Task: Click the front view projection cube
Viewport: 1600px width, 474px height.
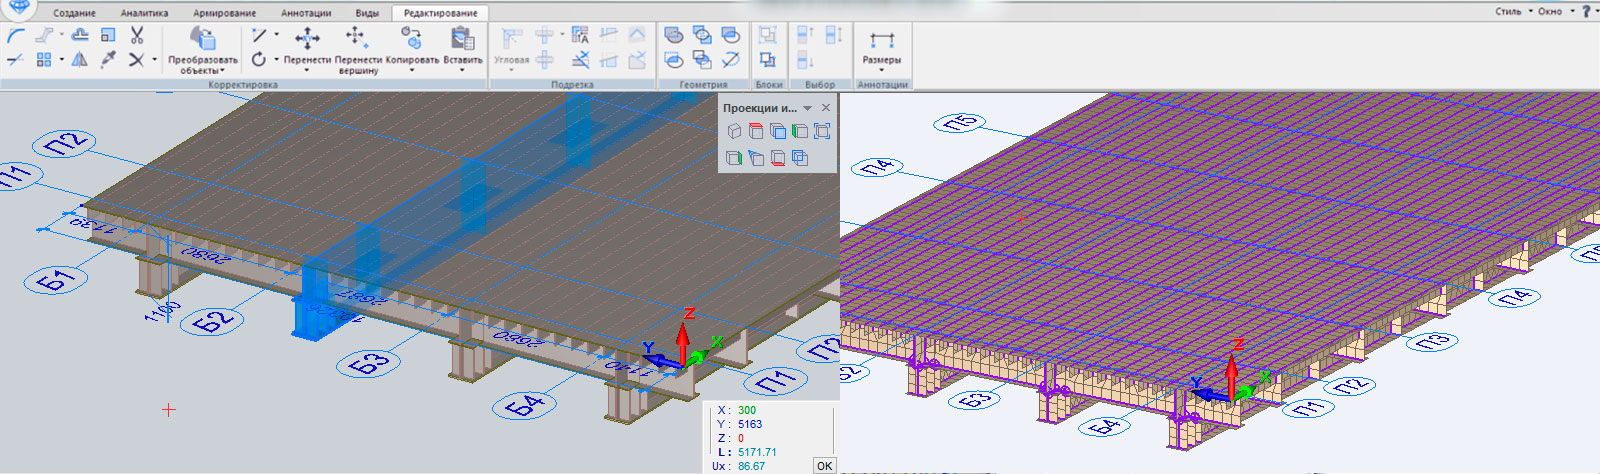Action: pos(778,131)
